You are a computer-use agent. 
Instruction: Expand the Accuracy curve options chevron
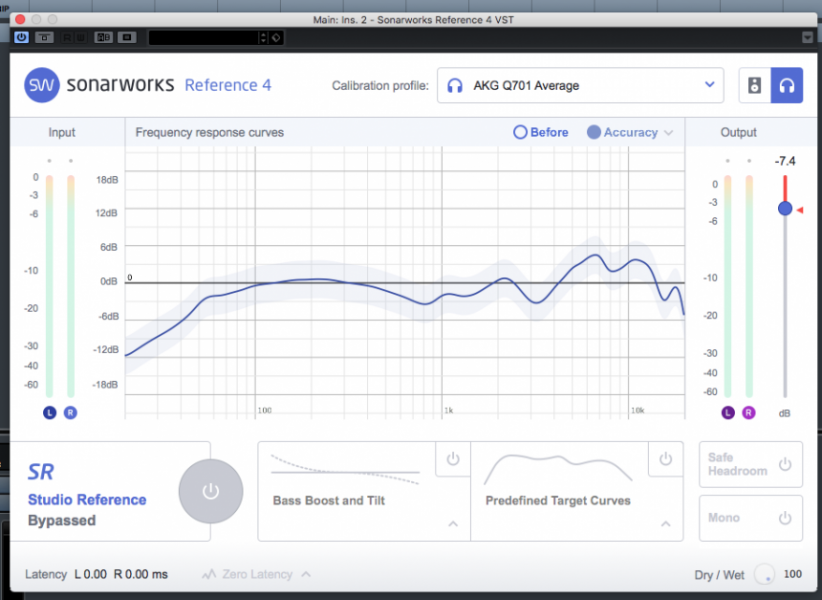click(668, 133)
